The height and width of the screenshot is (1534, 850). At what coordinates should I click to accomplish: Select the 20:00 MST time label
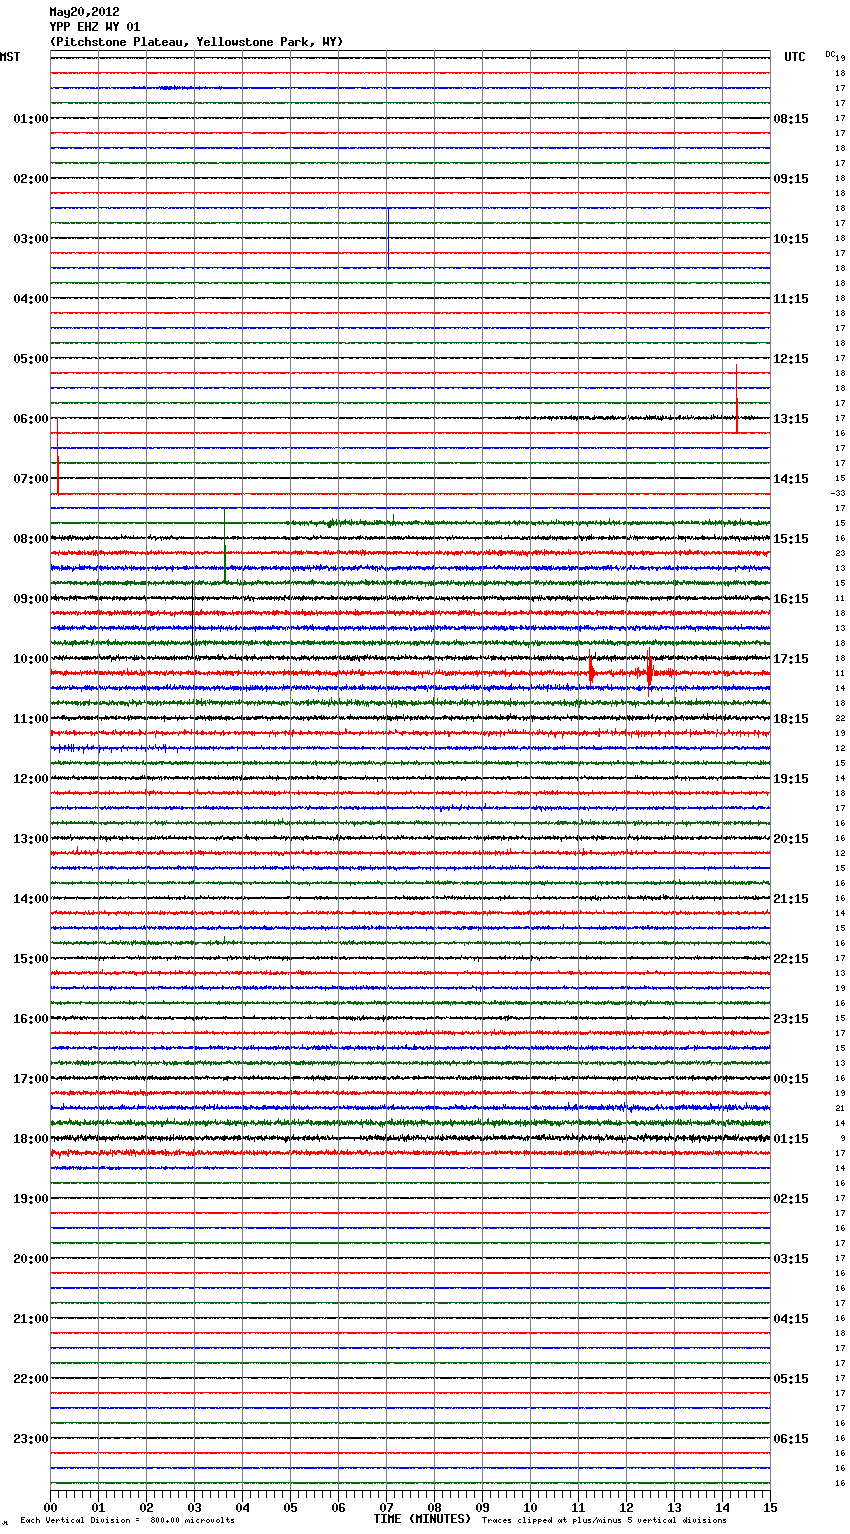pos(31,1259)
